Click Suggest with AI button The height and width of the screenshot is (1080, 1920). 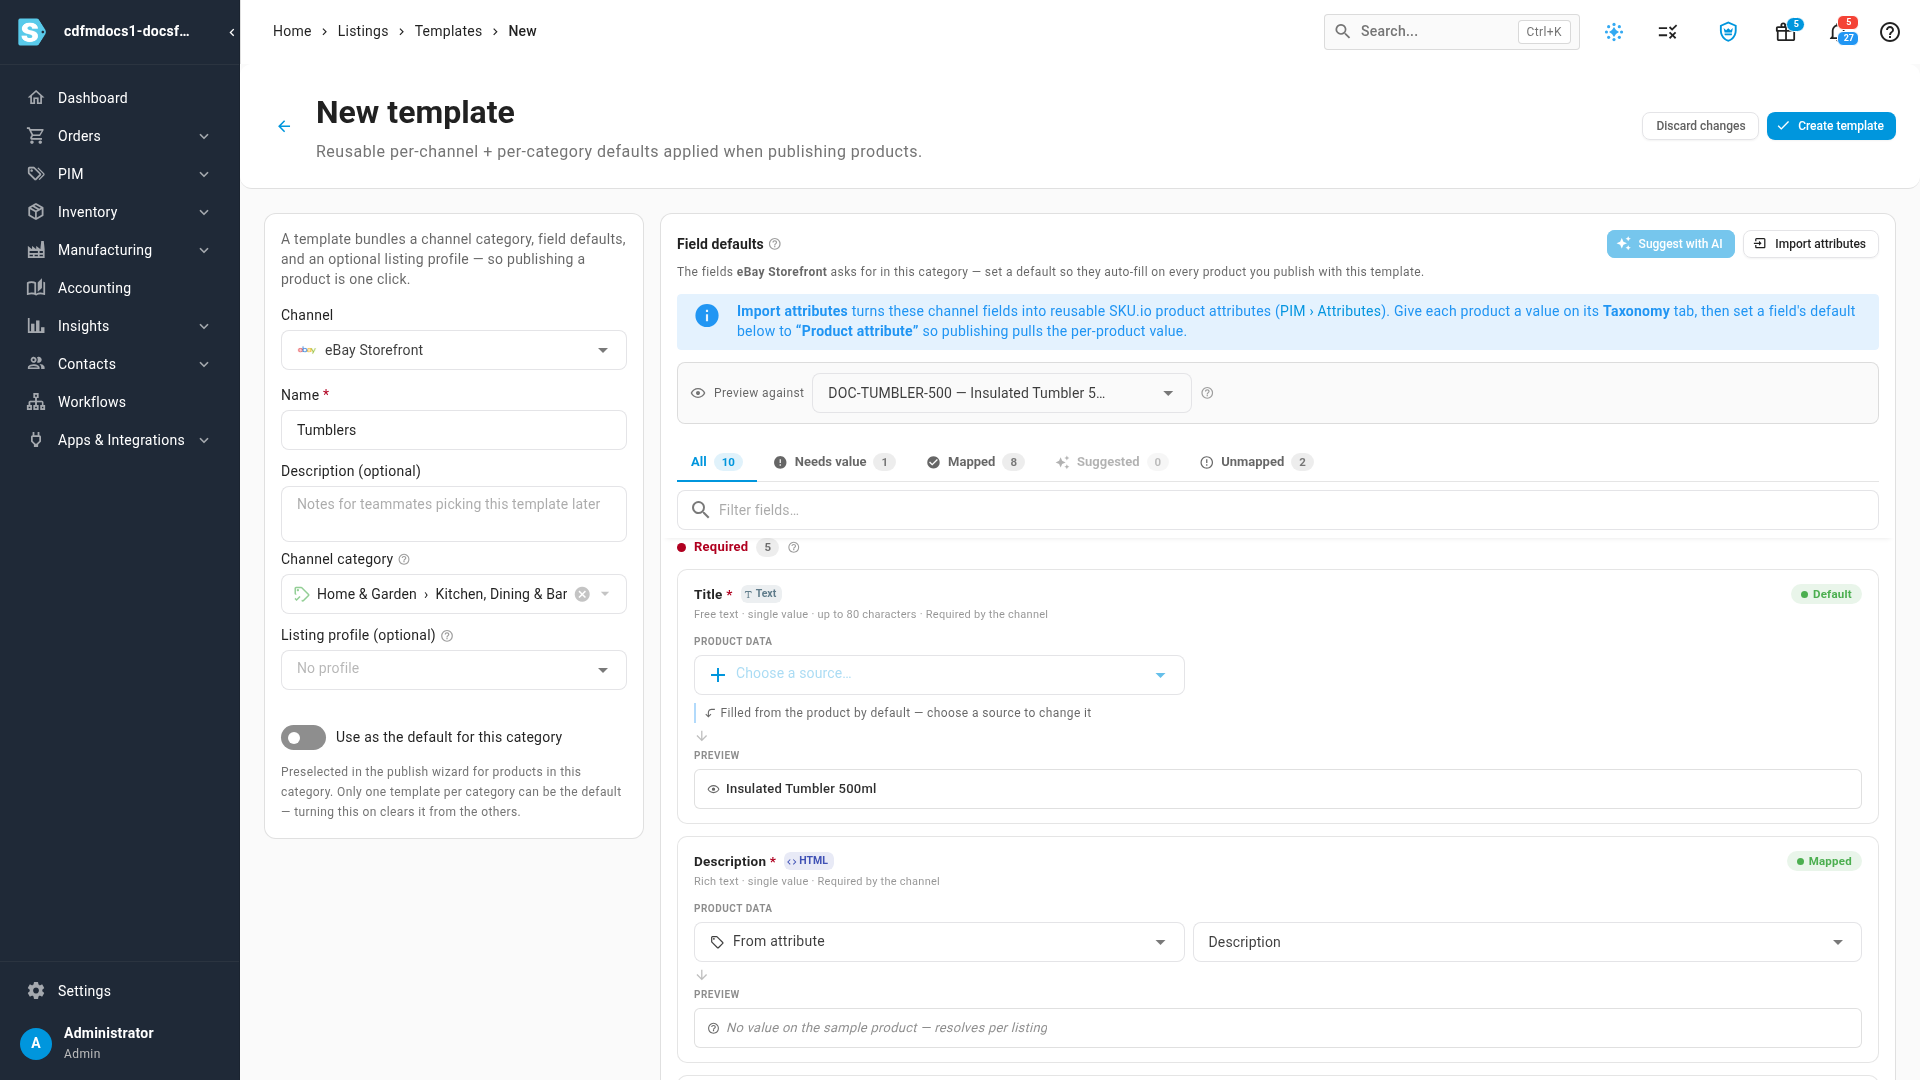pyautogui.click(x=1670, y=244)
